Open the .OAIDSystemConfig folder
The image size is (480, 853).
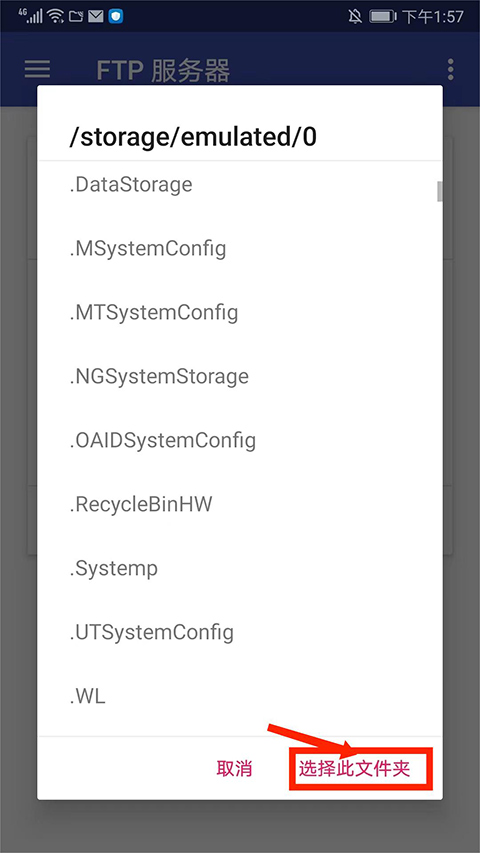(239, 440)
